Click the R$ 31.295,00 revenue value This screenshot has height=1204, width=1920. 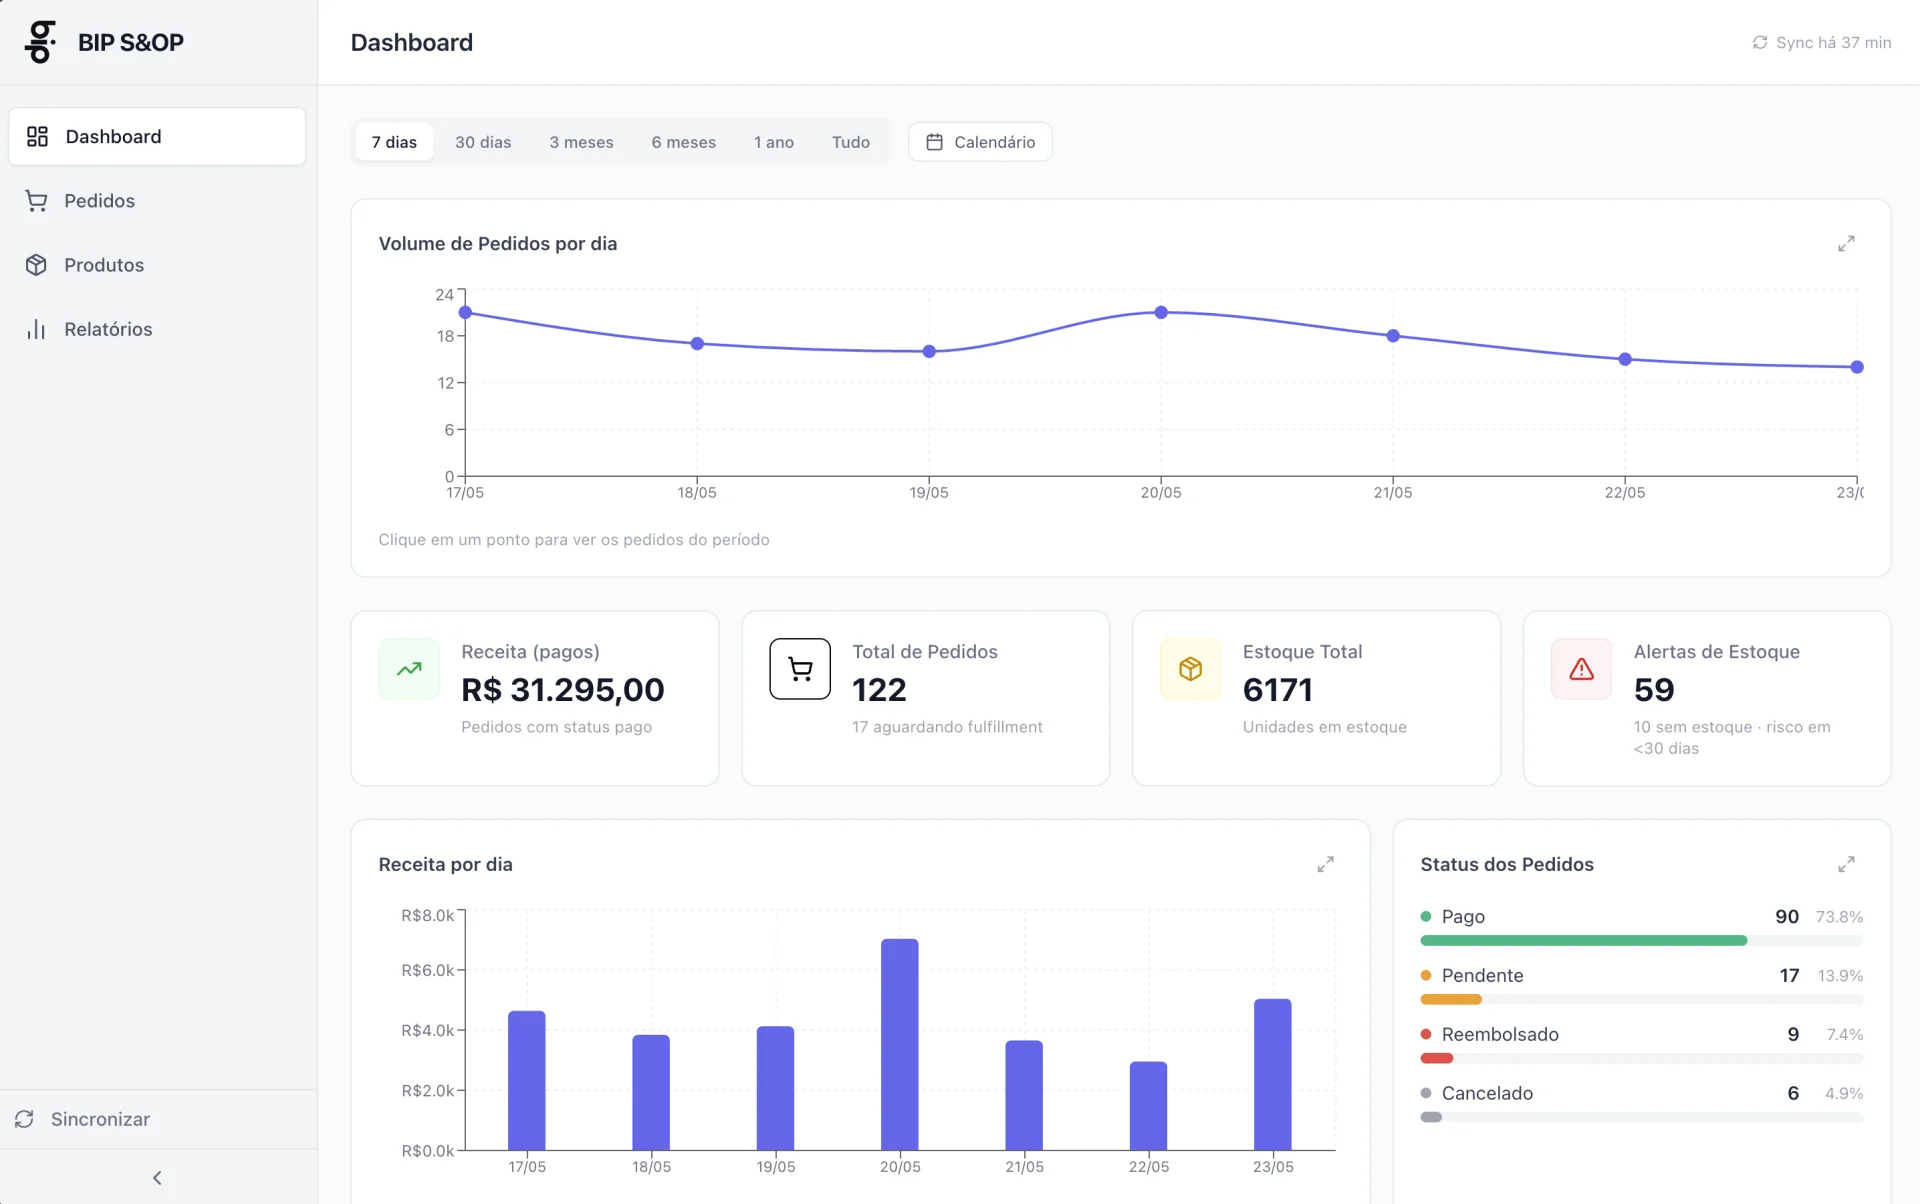[563, 690]
